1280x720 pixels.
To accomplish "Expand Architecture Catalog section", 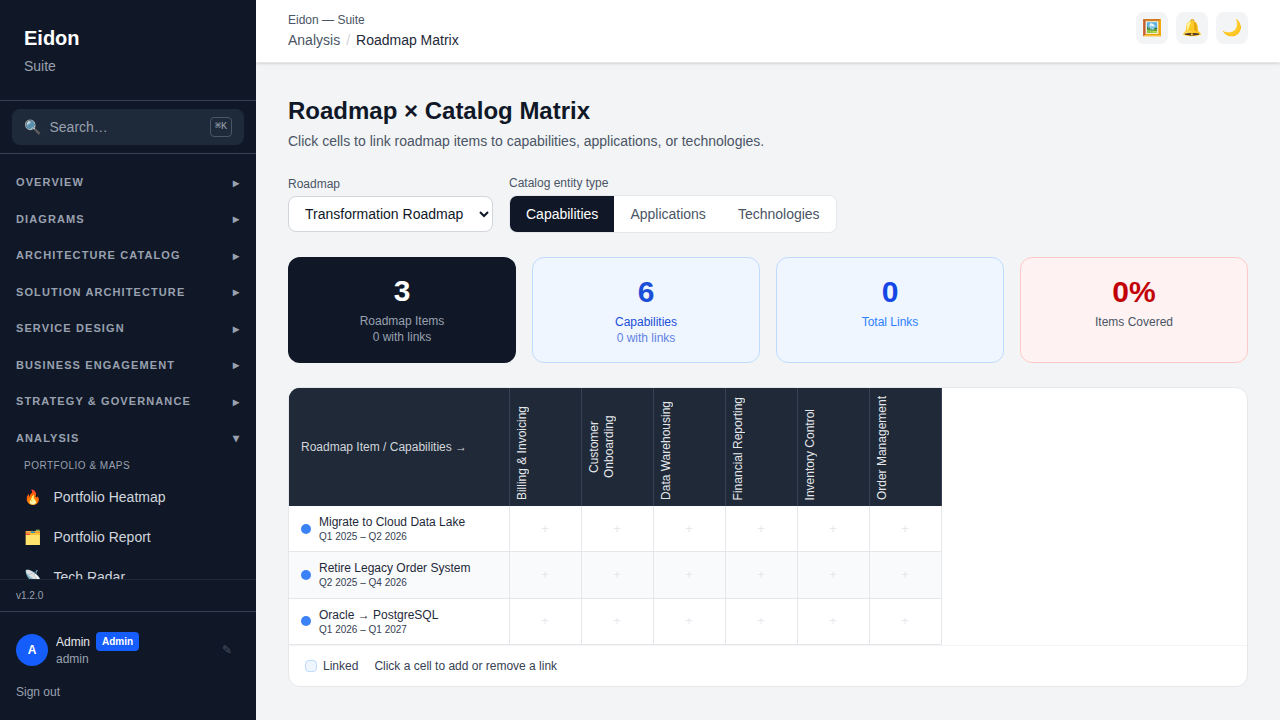I will tap(128, 256).
